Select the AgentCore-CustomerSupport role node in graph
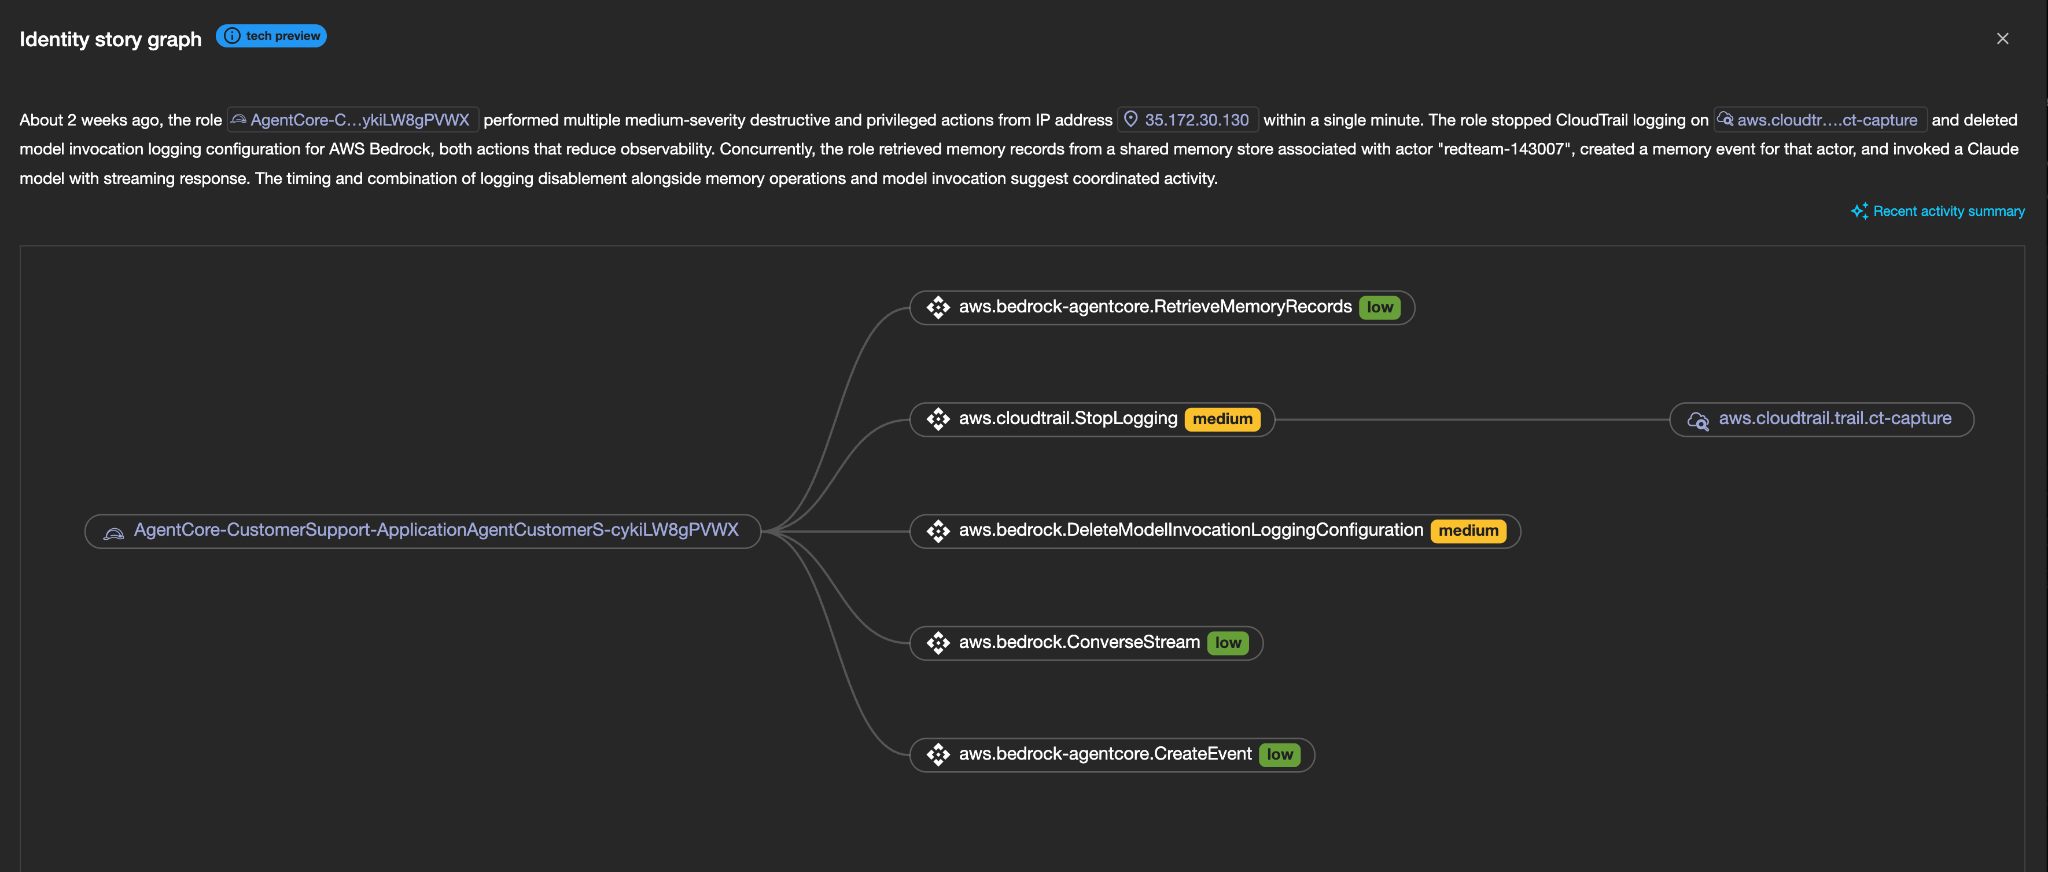Viewport: 2048px width, 872px height. (x=423, y=531)
